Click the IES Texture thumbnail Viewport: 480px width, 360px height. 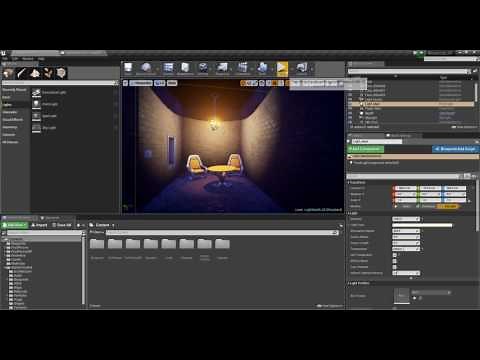click(402, 296)
